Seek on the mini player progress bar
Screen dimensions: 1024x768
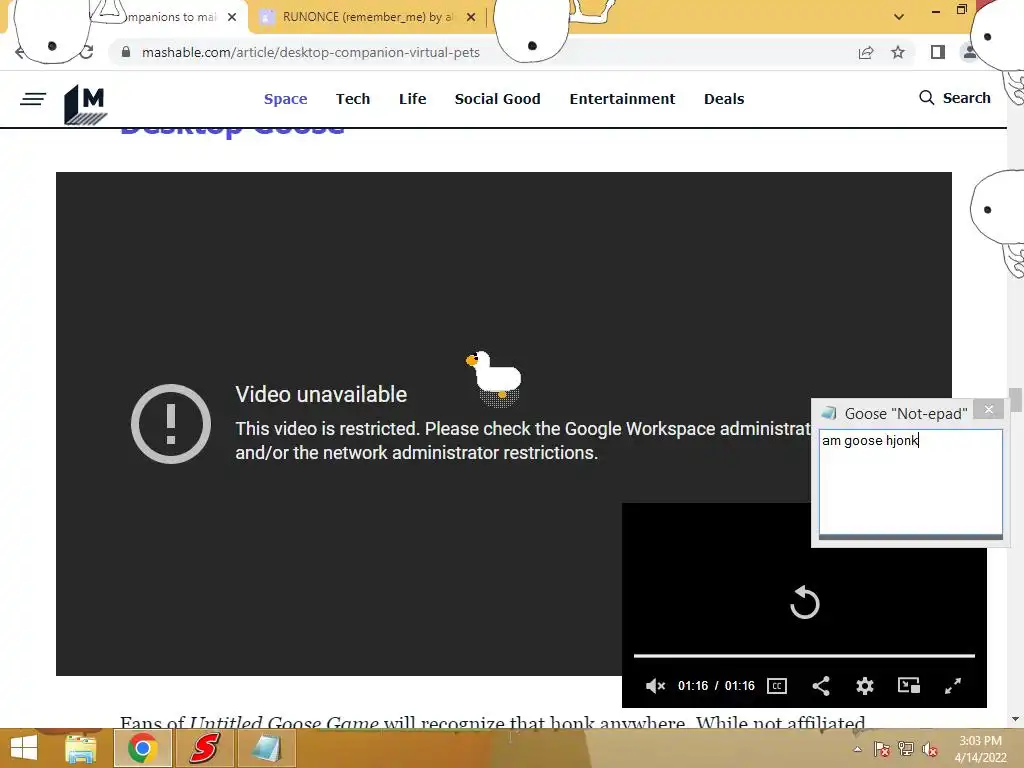805,655
